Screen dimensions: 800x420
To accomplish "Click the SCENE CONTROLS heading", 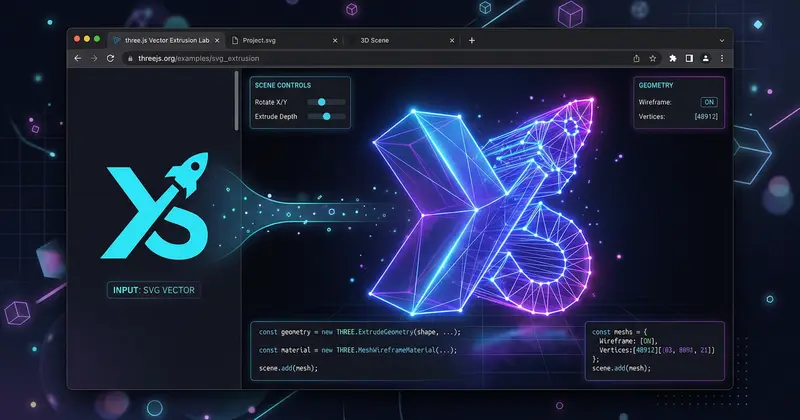I will (283, 85).
